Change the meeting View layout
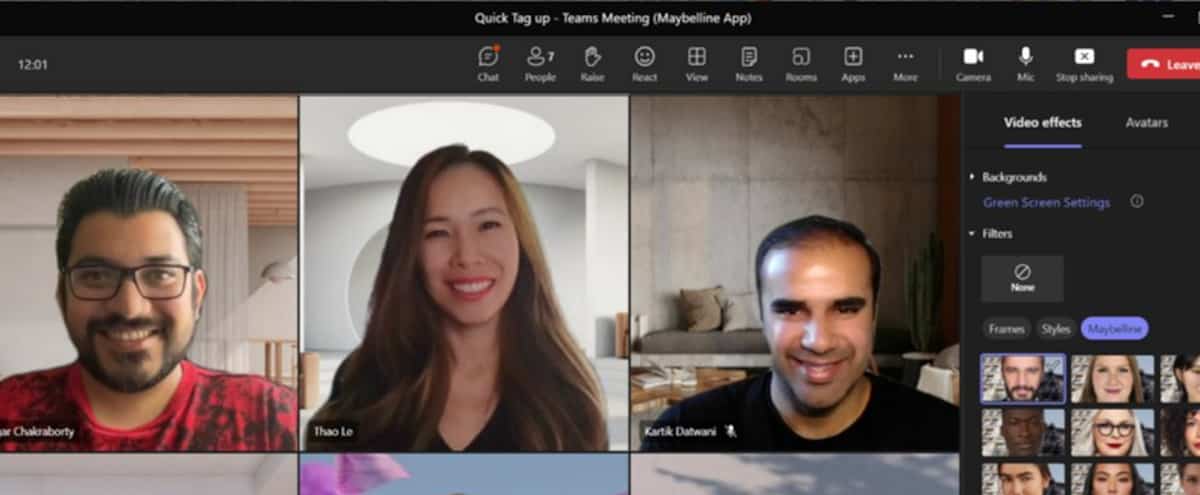Viewport: 1200px width, 495px height. click(x=697, y=64)
